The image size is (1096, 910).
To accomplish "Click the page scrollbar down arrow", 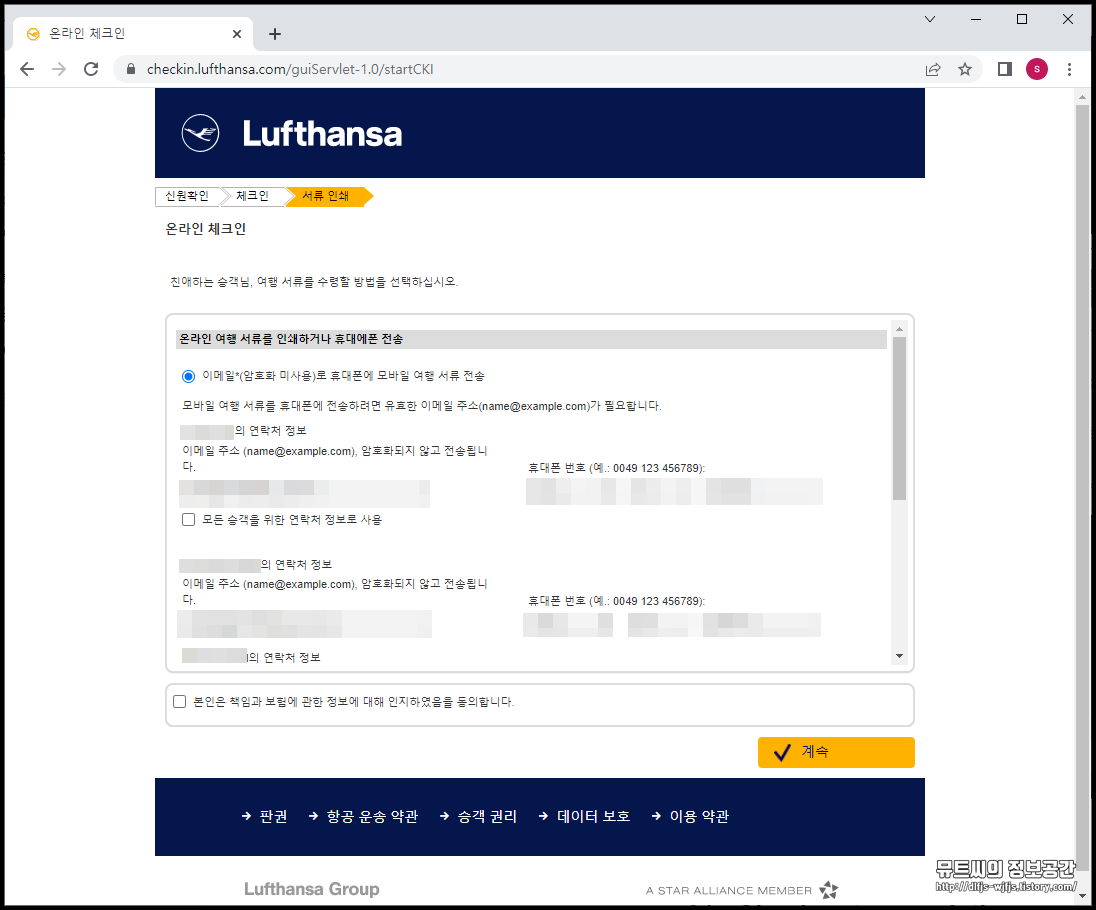I will click(1083, 895).
